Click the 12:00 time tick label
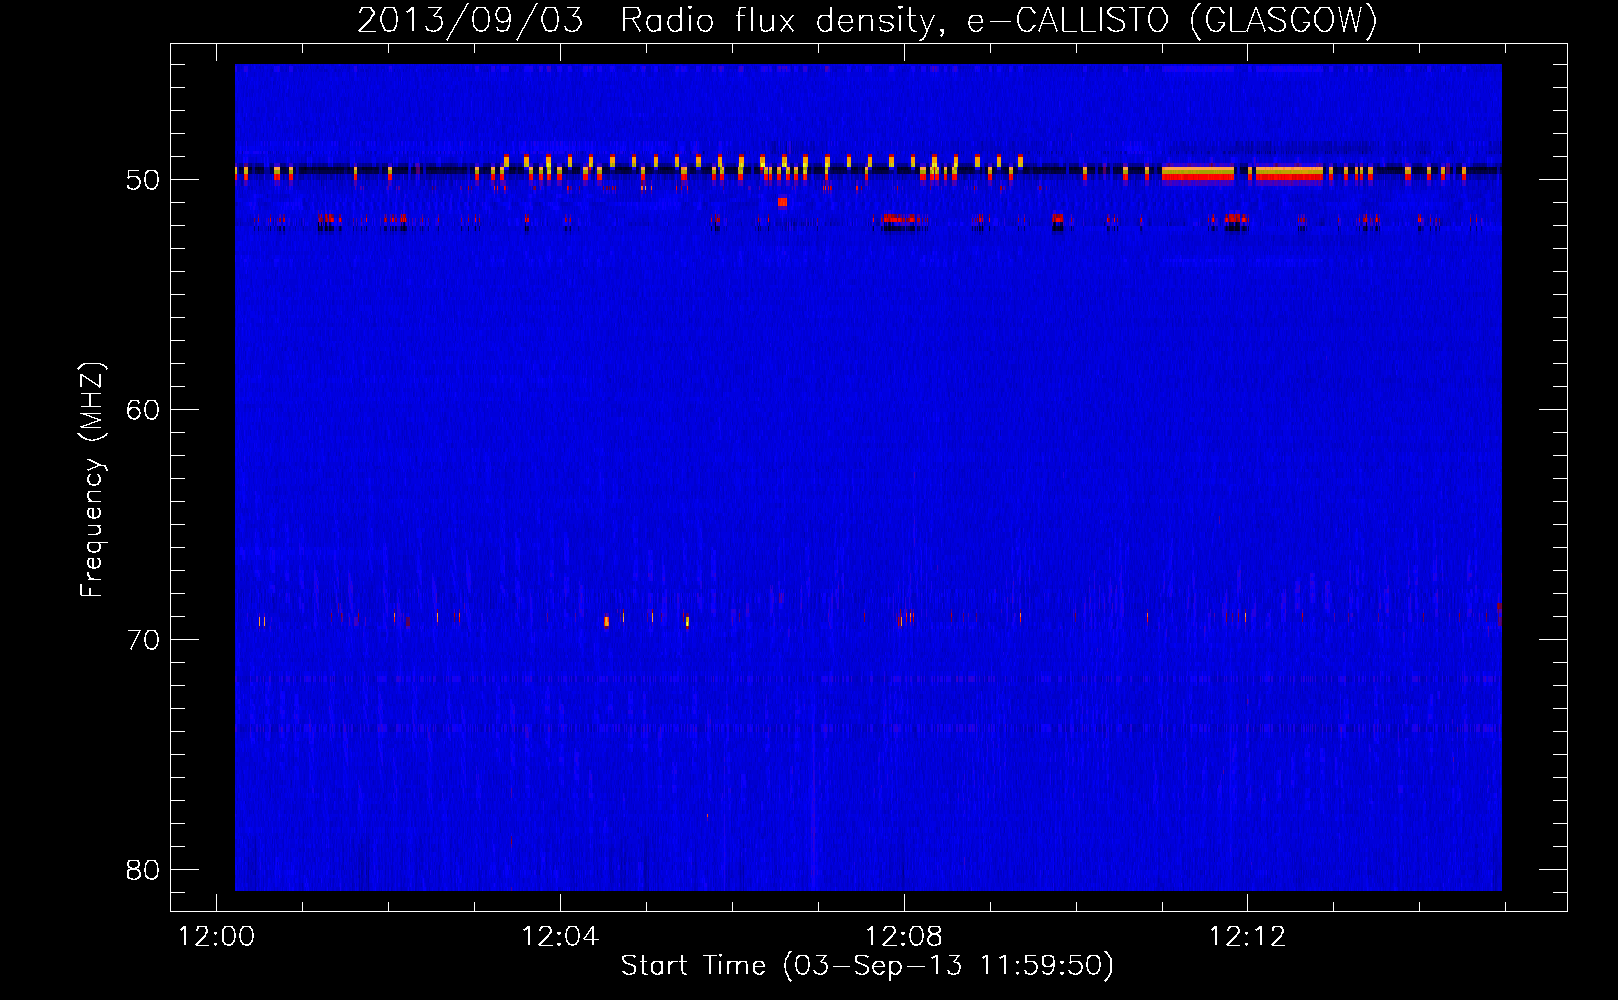Screen dimensions: 1618x1000 (x=216, y=937)
